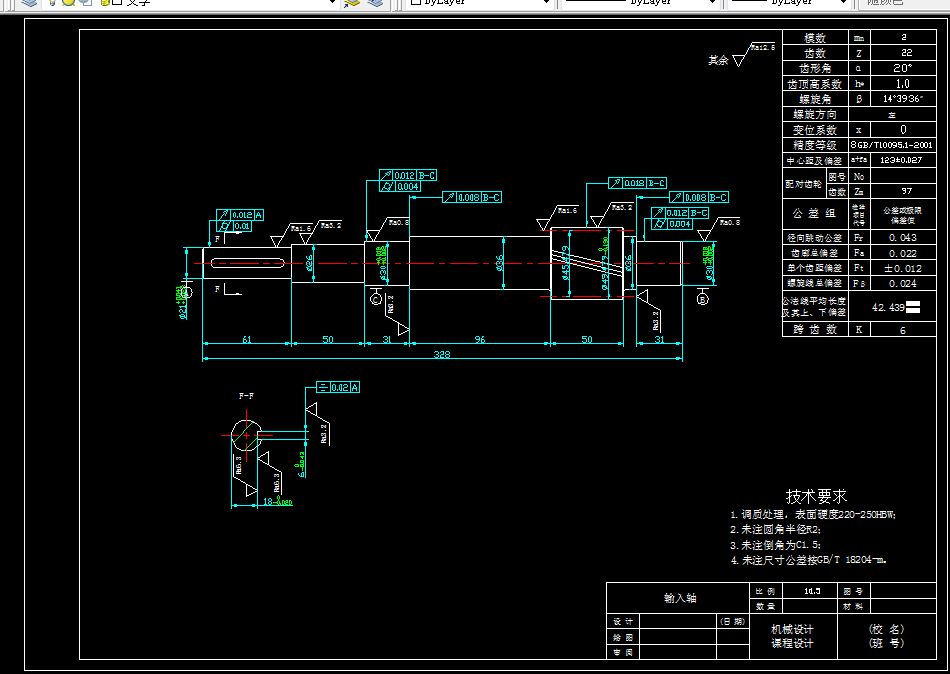This screenshot has height=674, width=950.
Task: Click the plot style 随颜色 box
Action: 903,2
